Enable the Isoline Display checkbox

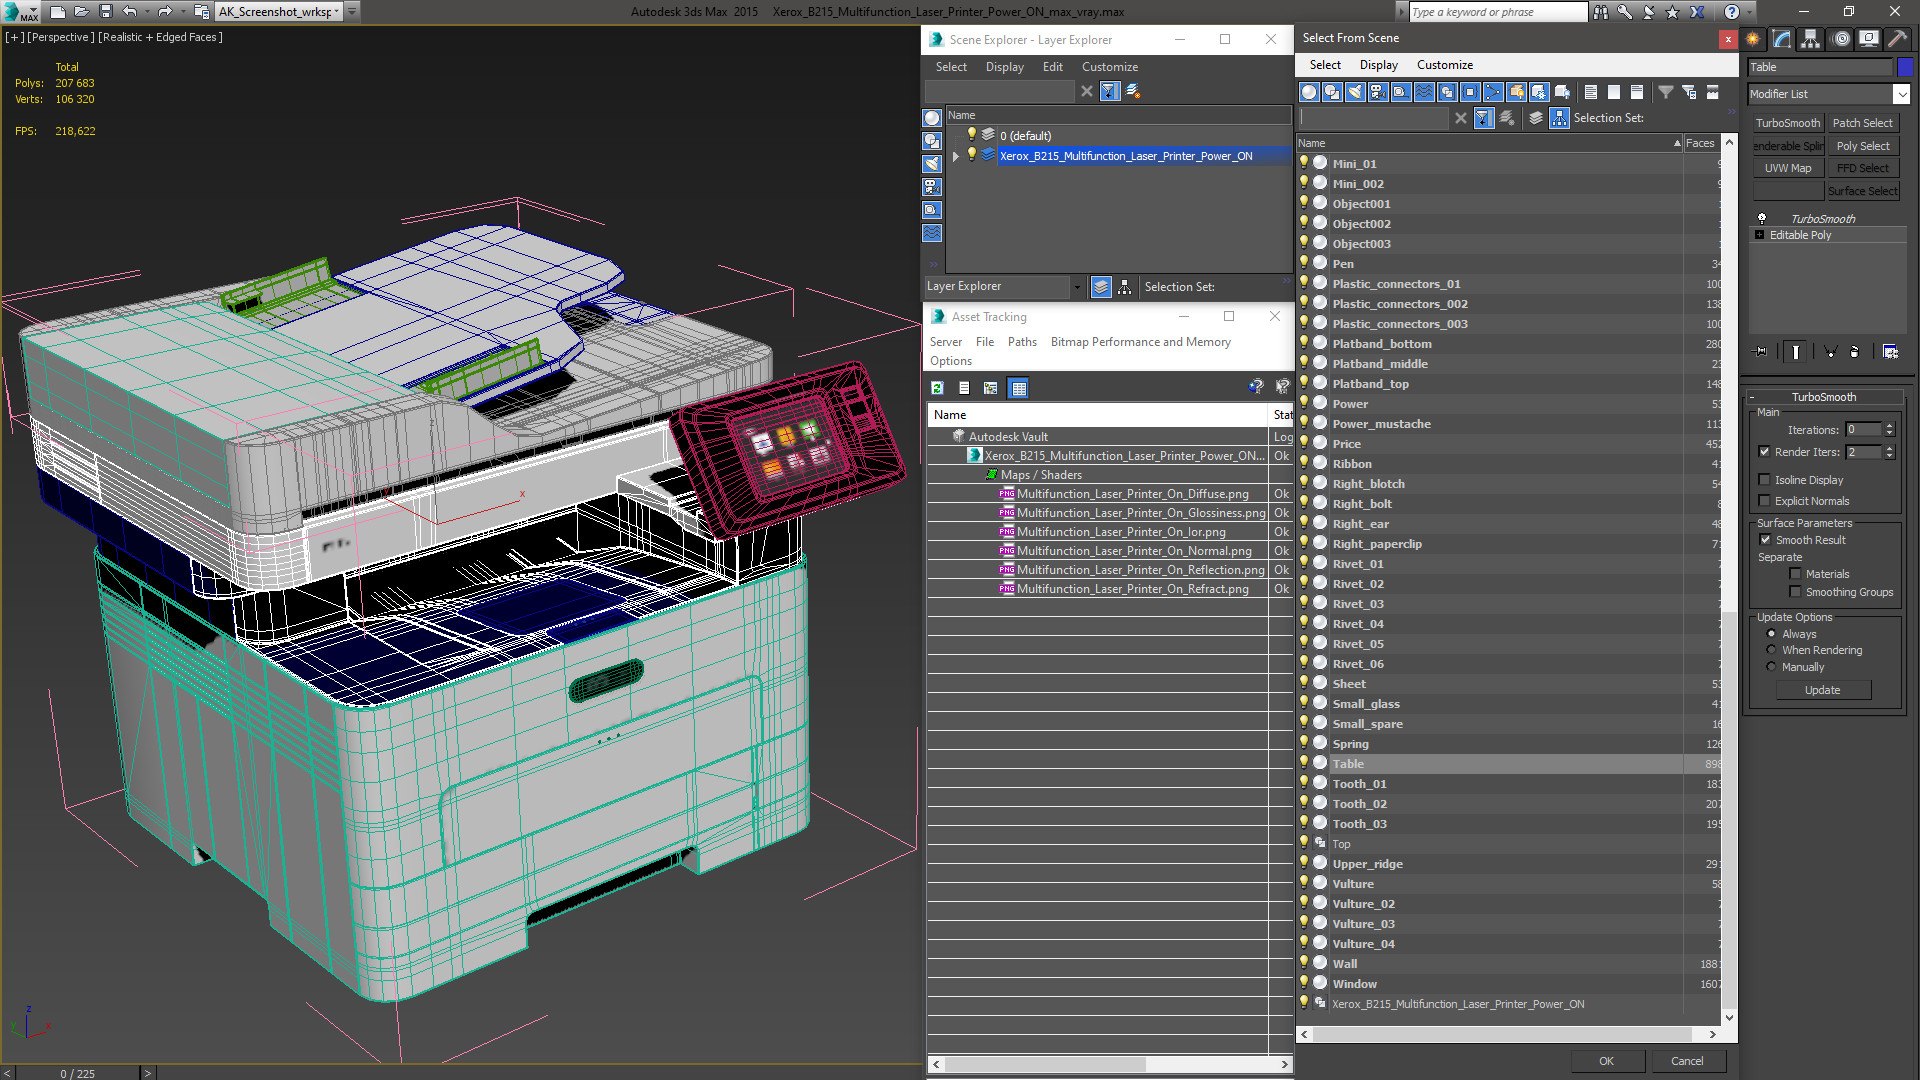pos(1764,480)
